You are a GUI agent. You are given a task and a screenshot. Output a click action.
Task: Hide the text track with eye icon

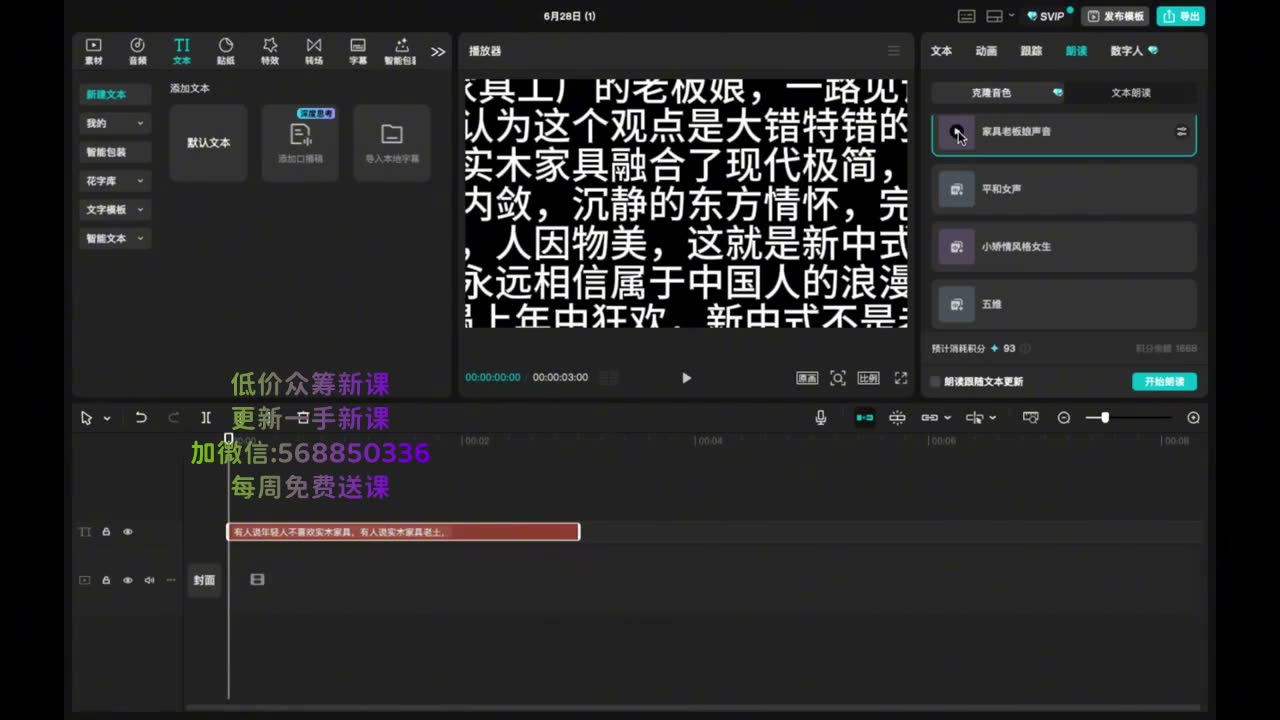coord(128,532)
